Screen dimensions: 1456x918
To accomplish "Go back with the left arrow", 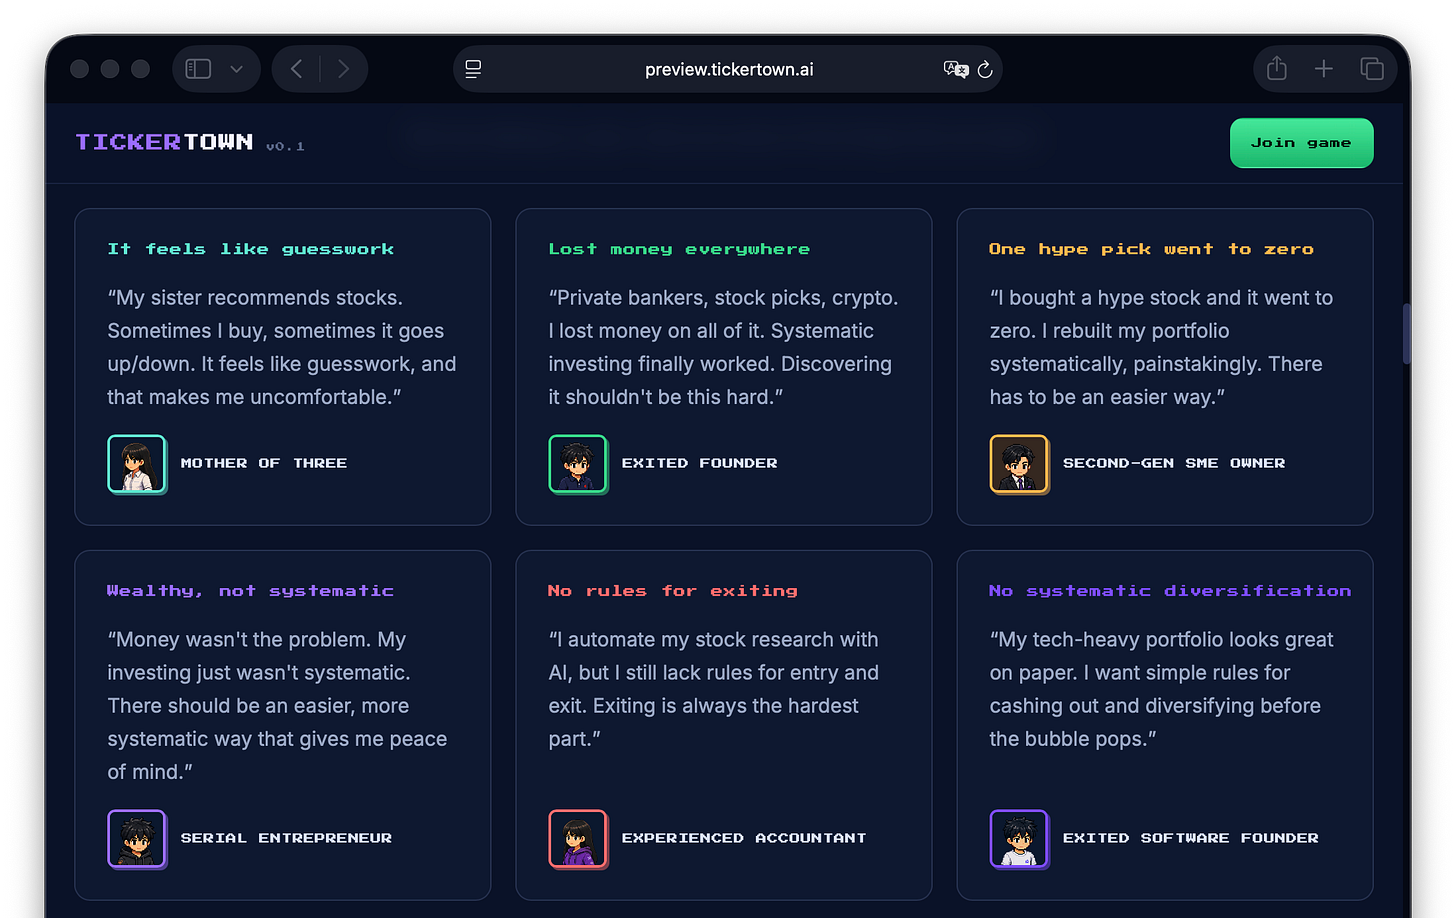I will (x=296, y=69).
